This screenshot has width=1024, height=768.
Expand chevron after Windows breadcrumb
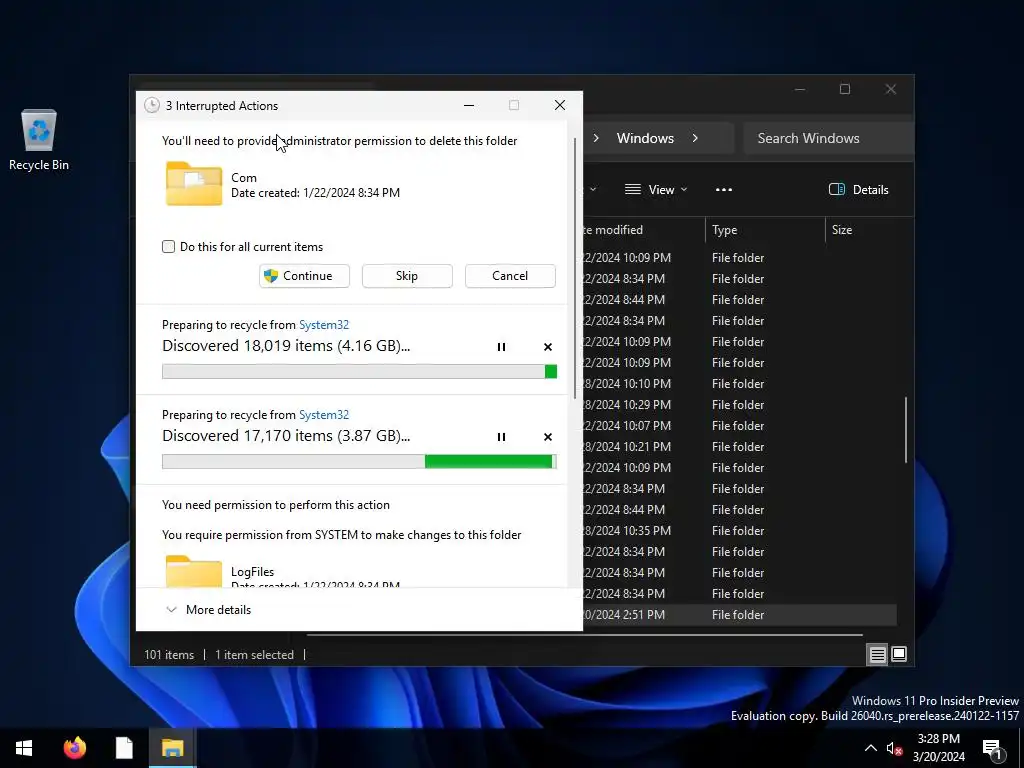coord(695,138)
